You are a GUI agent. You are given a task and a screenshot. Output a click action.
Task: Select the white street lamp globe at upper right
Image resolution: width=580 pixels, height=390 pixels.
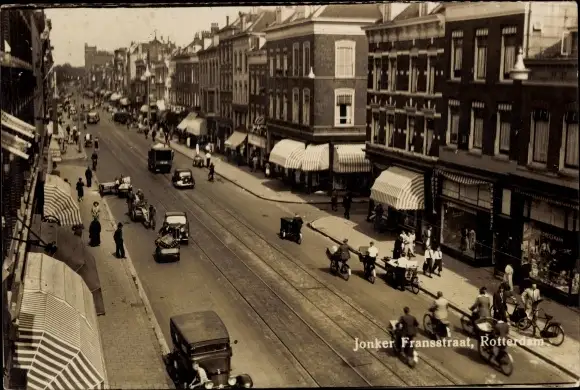(x=519, y=66)
